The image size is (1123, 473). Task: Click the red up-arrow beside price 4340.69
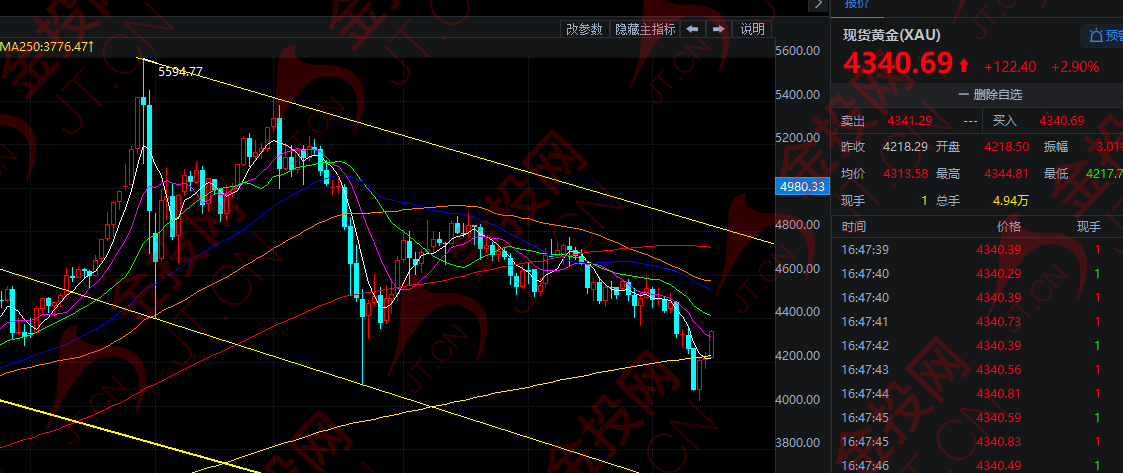click(x=963, y=66)
